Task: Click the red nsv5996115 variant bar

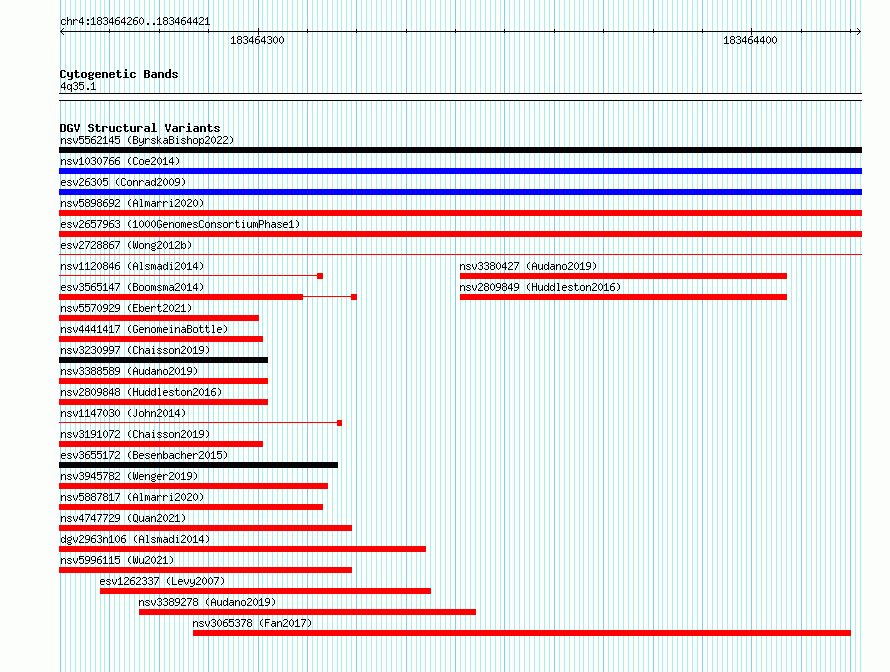Action: (205, 570)
